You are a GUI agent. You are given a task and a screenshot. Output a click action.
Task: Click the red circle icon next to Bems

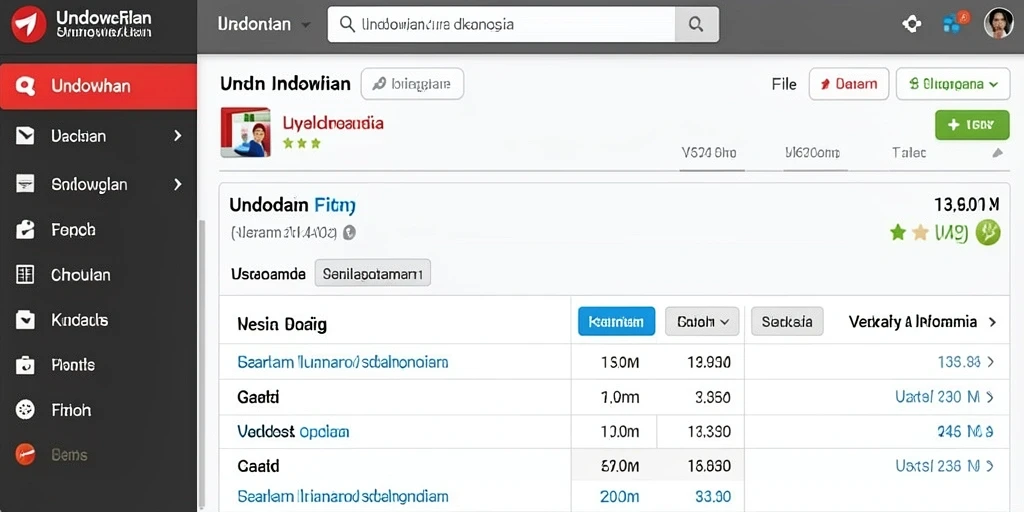25,455
